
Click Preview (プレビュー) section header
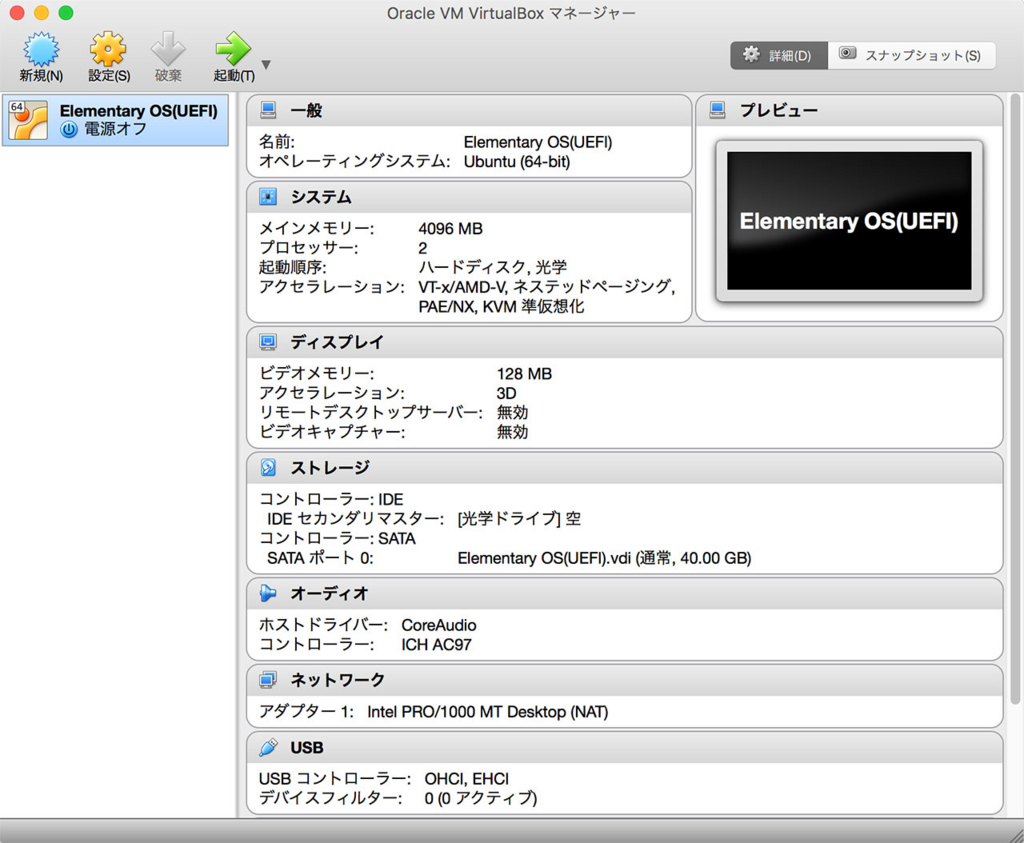click(850, 110)
